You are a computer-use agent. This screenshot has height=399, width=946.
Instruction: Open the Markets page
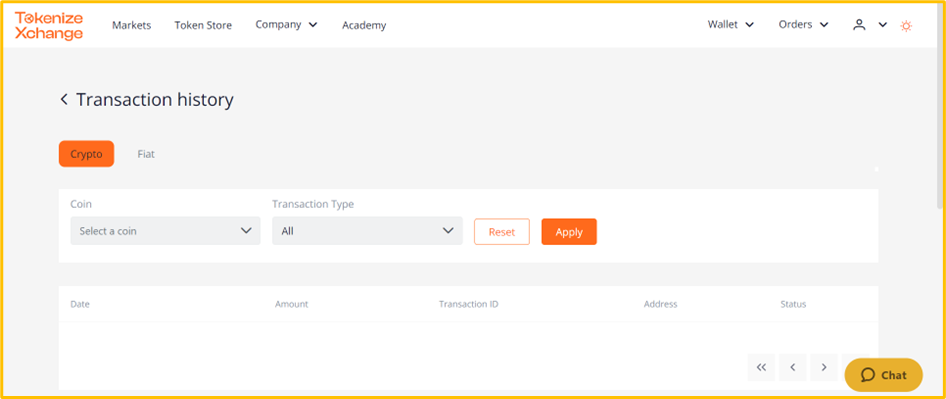click(x=132, y=25)
